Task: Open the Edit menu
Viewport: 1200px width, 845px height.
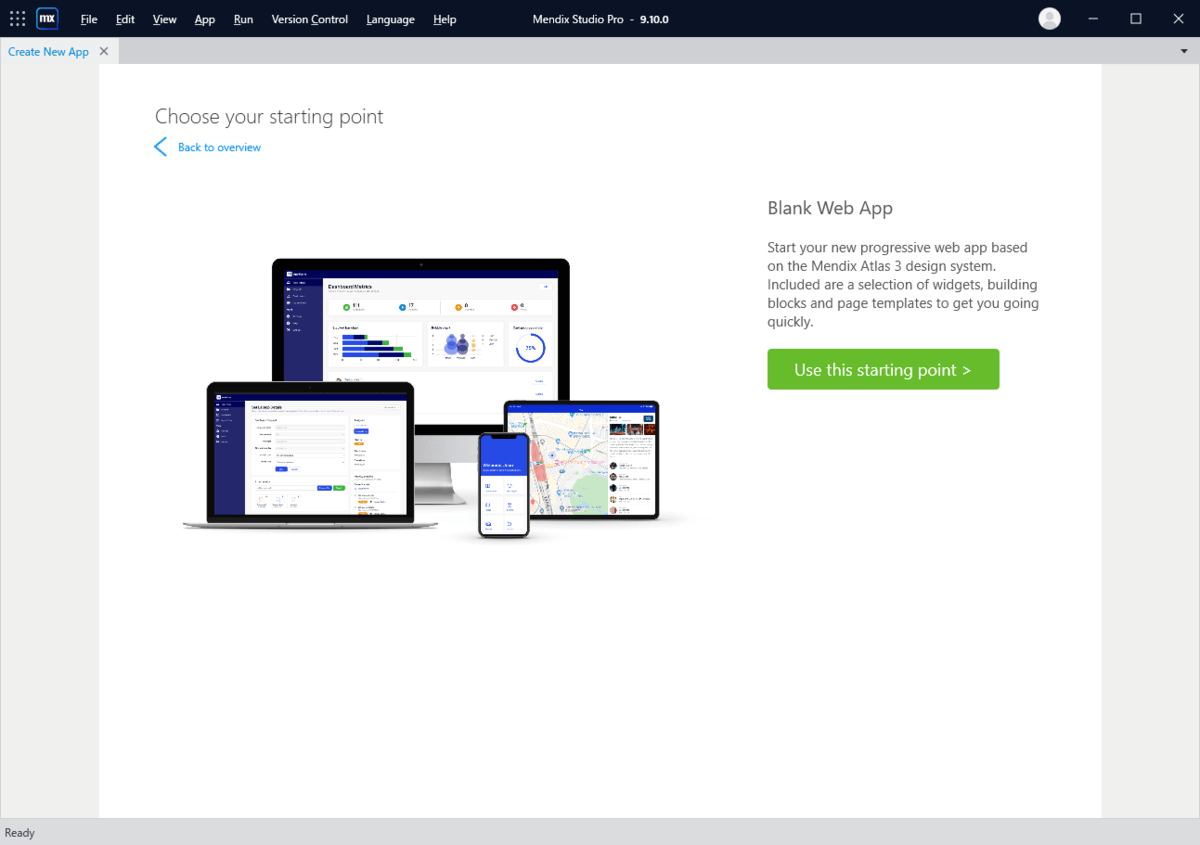Action: click(125, 19)
